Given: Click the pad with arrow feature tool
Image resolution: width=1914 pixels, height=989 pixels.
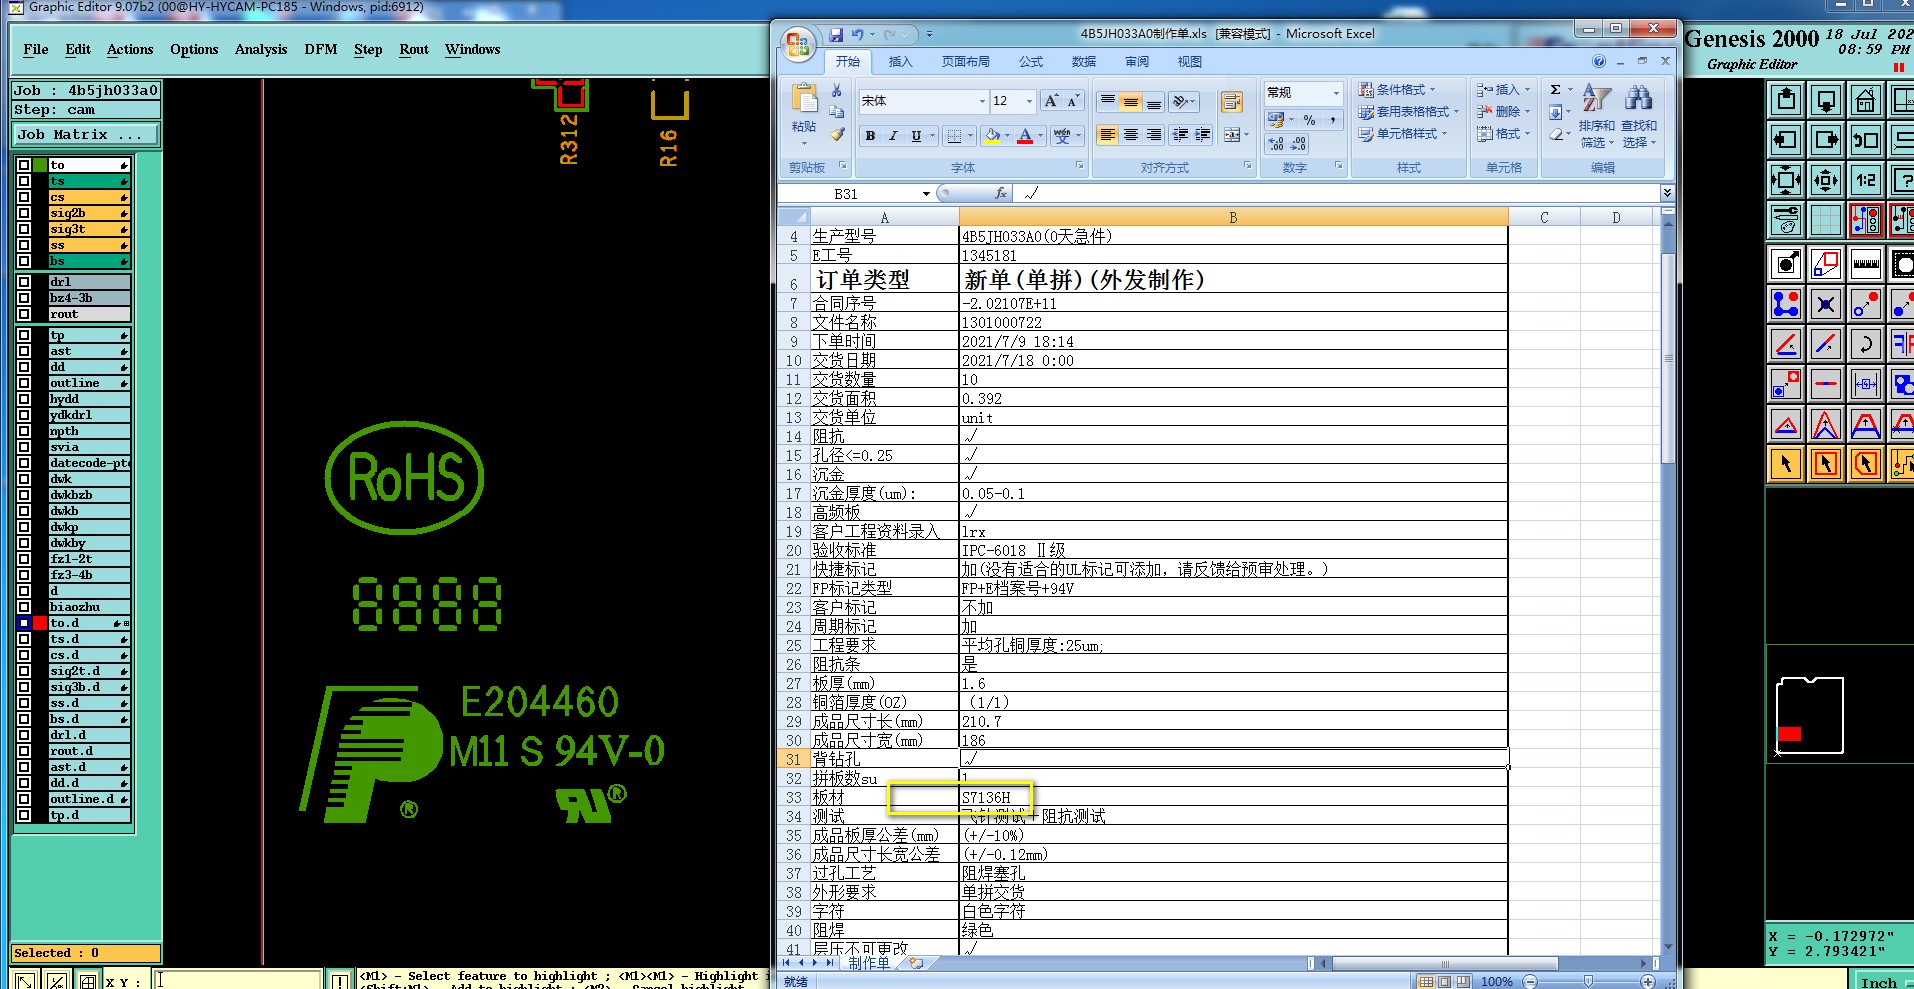Looking at the screenshot, I should click(x=1786, y=264).
